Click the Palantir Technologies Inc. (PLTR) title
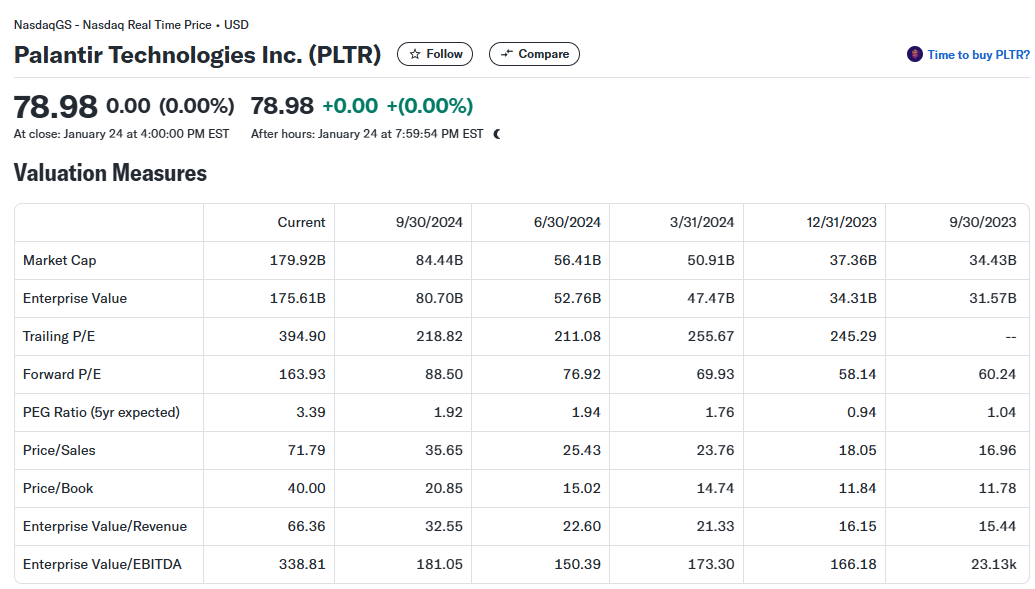The height and width of the screenshot is (589, 1035). [x=197, y=55]
